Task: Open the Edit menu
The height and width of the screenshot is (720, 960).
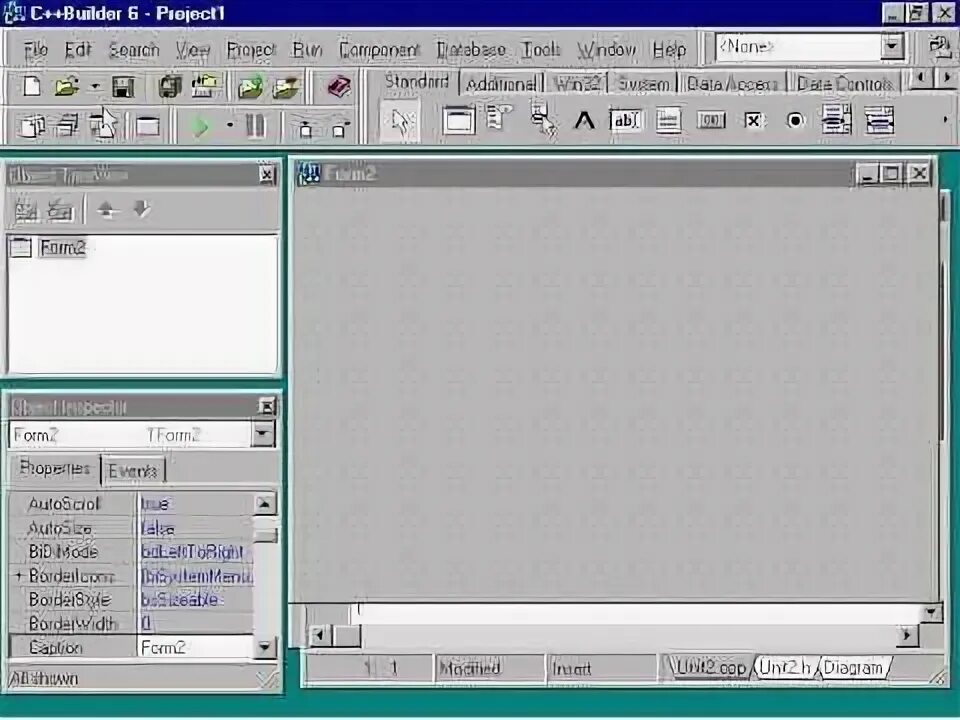Action: [x=78, y=50]
